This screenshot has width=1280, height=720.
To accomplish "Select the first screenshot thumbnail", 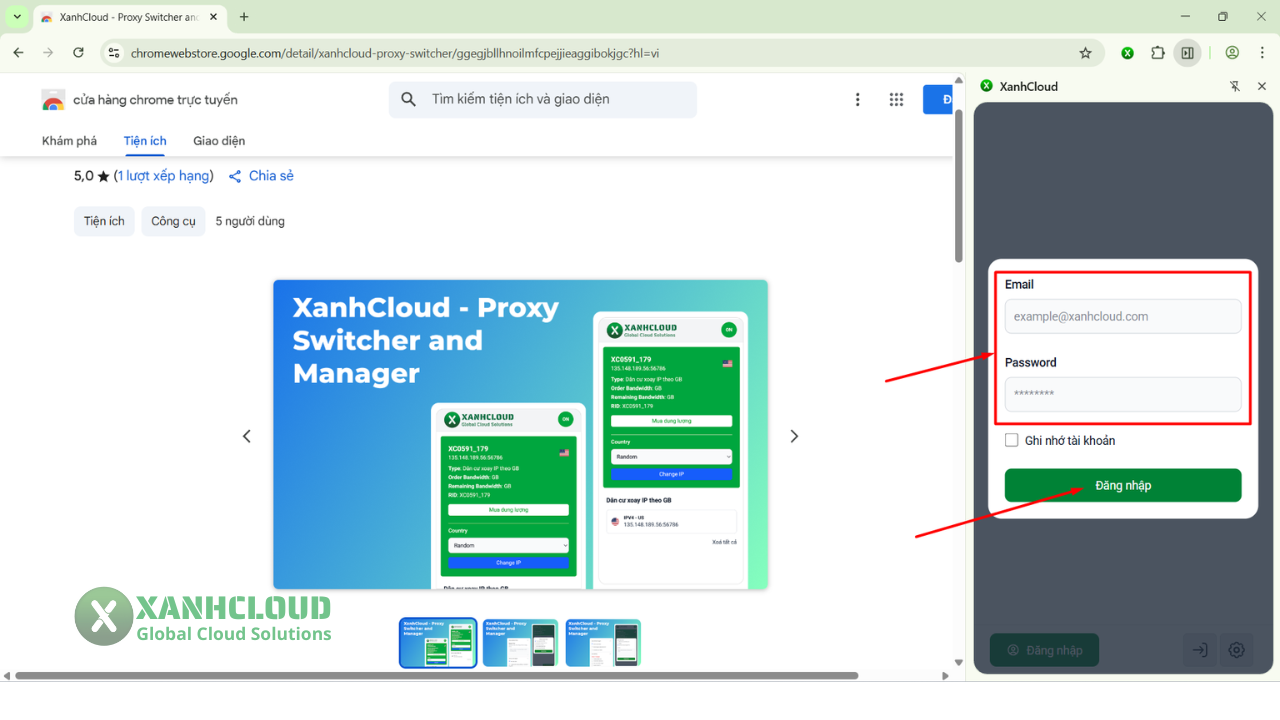I will (x=438, y=643).
